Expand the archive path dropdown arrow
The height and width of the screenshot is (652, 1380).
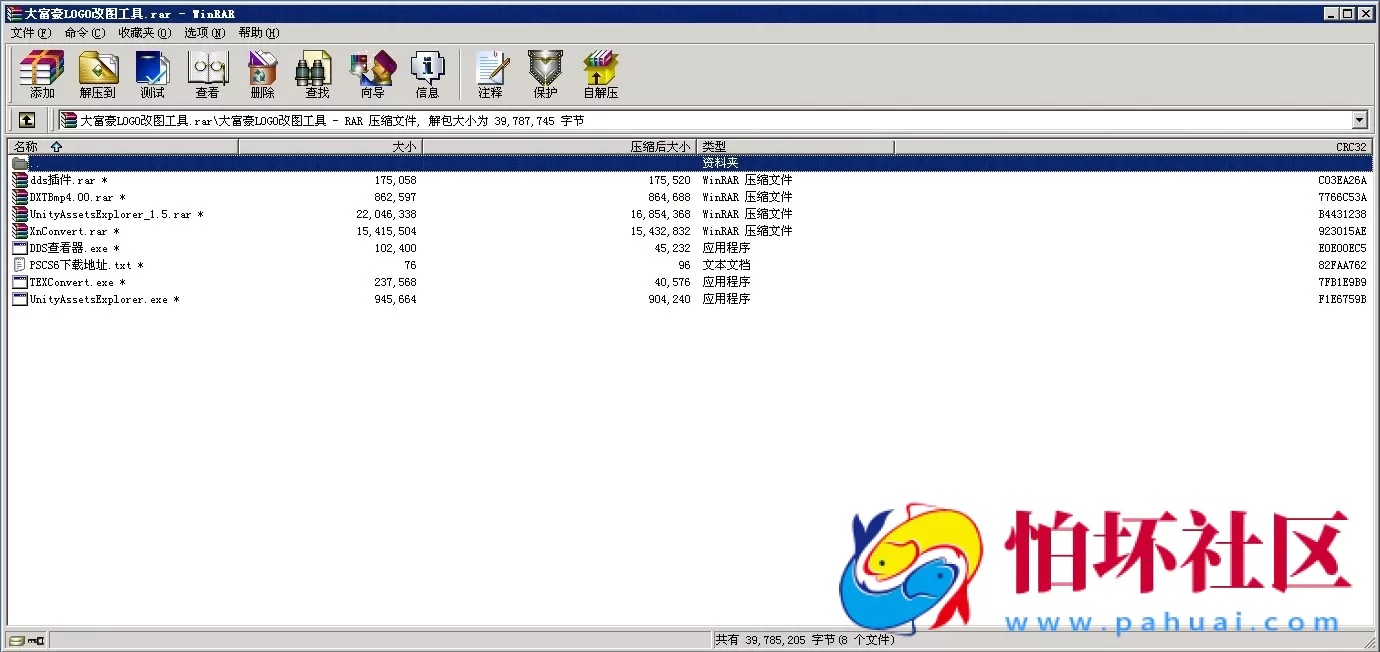(1359, 120)
